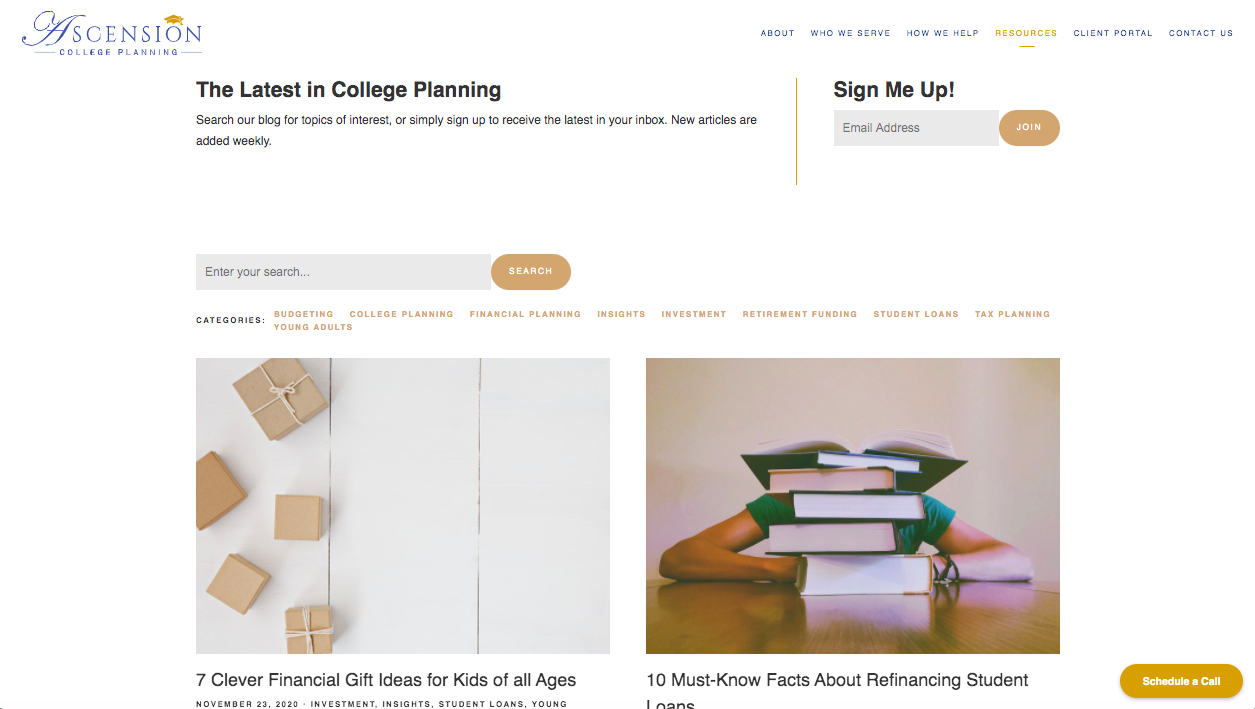Select the RESOURCES menu item
Viewport: 1255px width, 709px height.
tap(1025, 33)
